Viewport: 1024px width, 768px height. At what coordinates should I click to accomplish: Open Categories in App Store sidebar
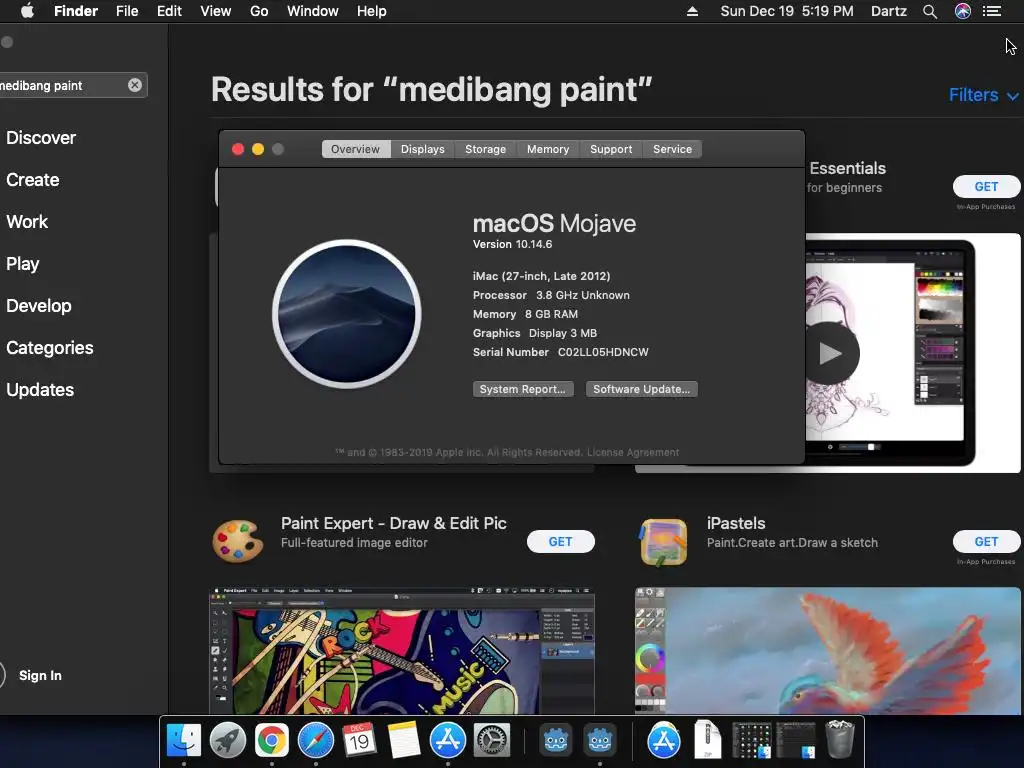click(x=50, y=347)
